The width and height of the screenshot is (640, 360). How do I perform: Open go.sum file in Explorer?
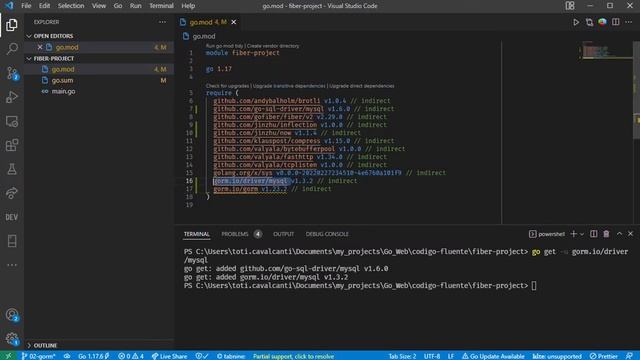tap(62, 80)
